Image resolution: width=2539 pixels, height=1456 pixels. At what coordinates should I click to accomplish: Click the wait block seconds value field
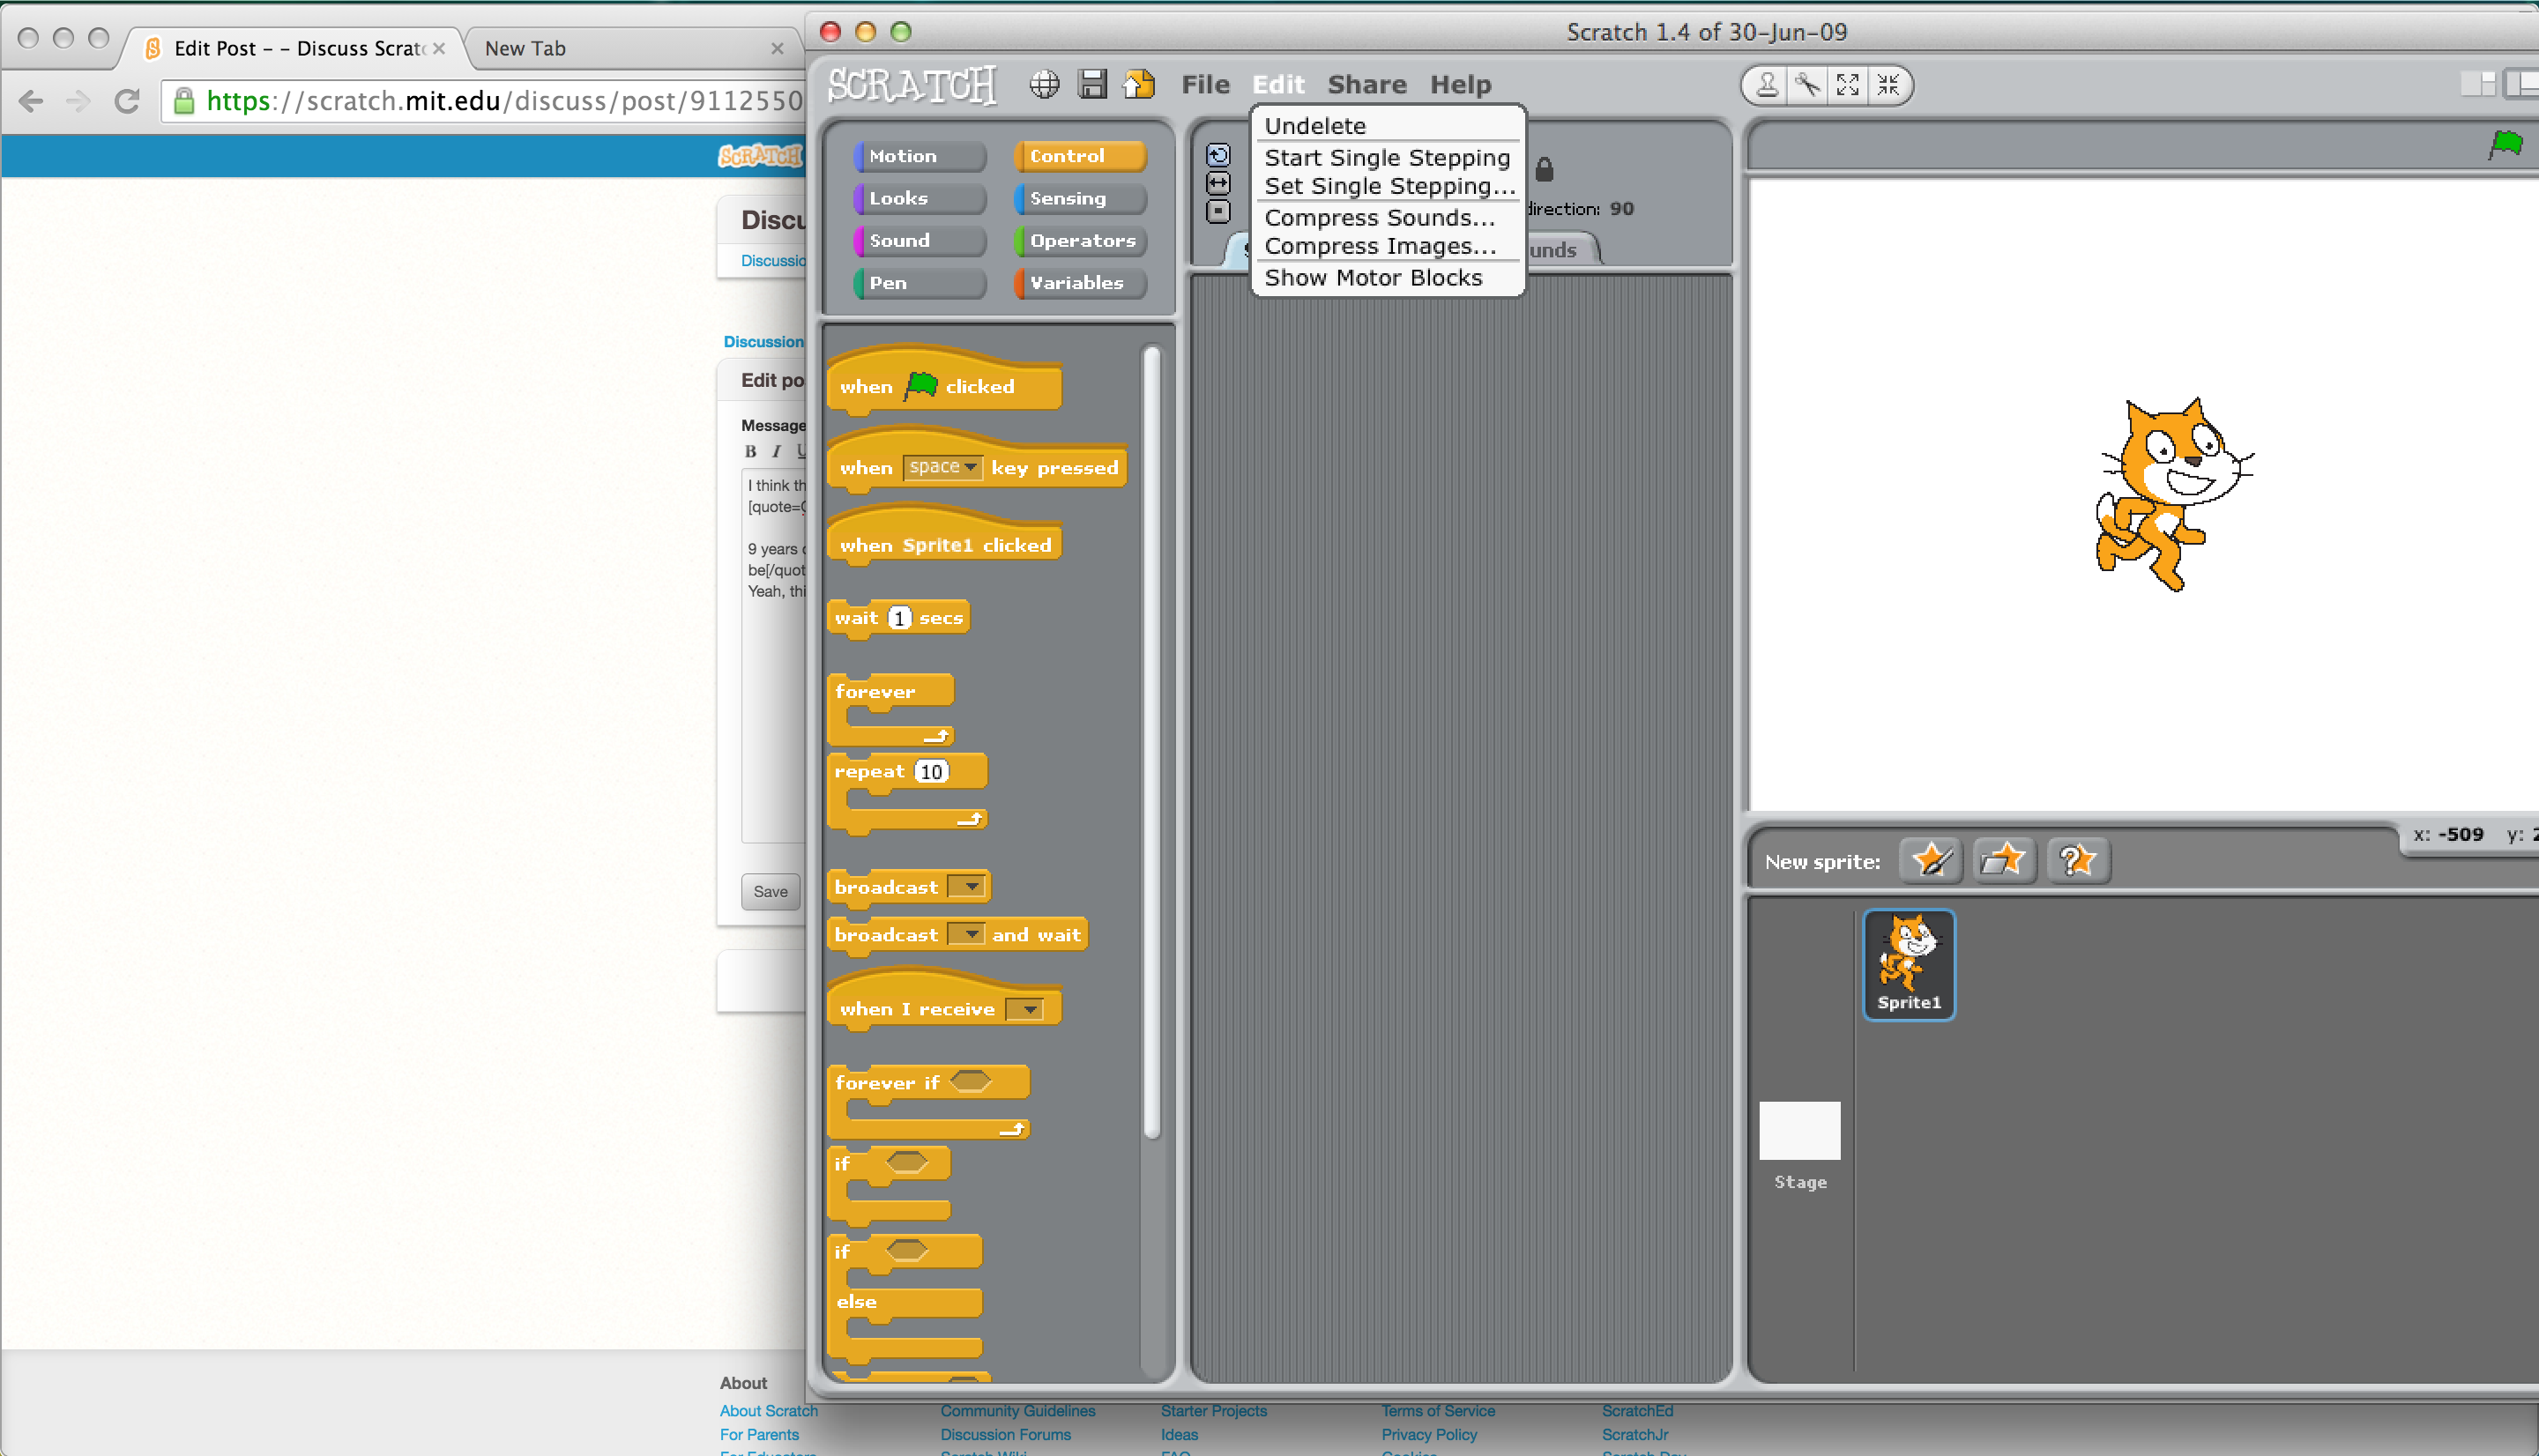[899, 617]
